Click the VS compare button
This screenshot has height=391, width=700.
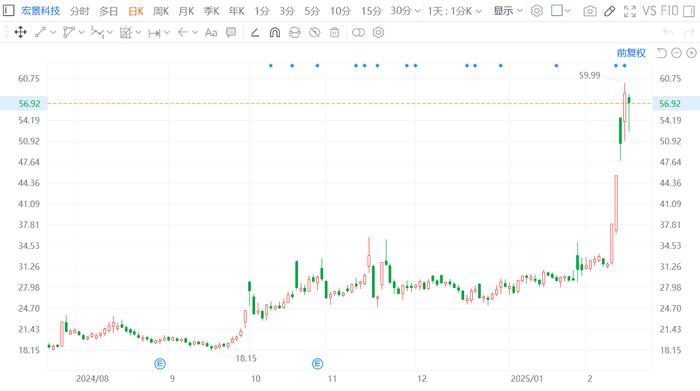point(649,11)
